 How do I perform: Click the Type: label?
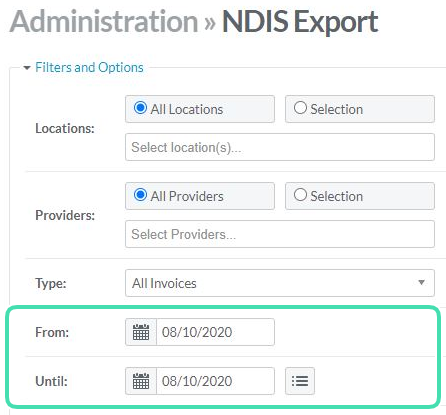click(x=51, y=283)
